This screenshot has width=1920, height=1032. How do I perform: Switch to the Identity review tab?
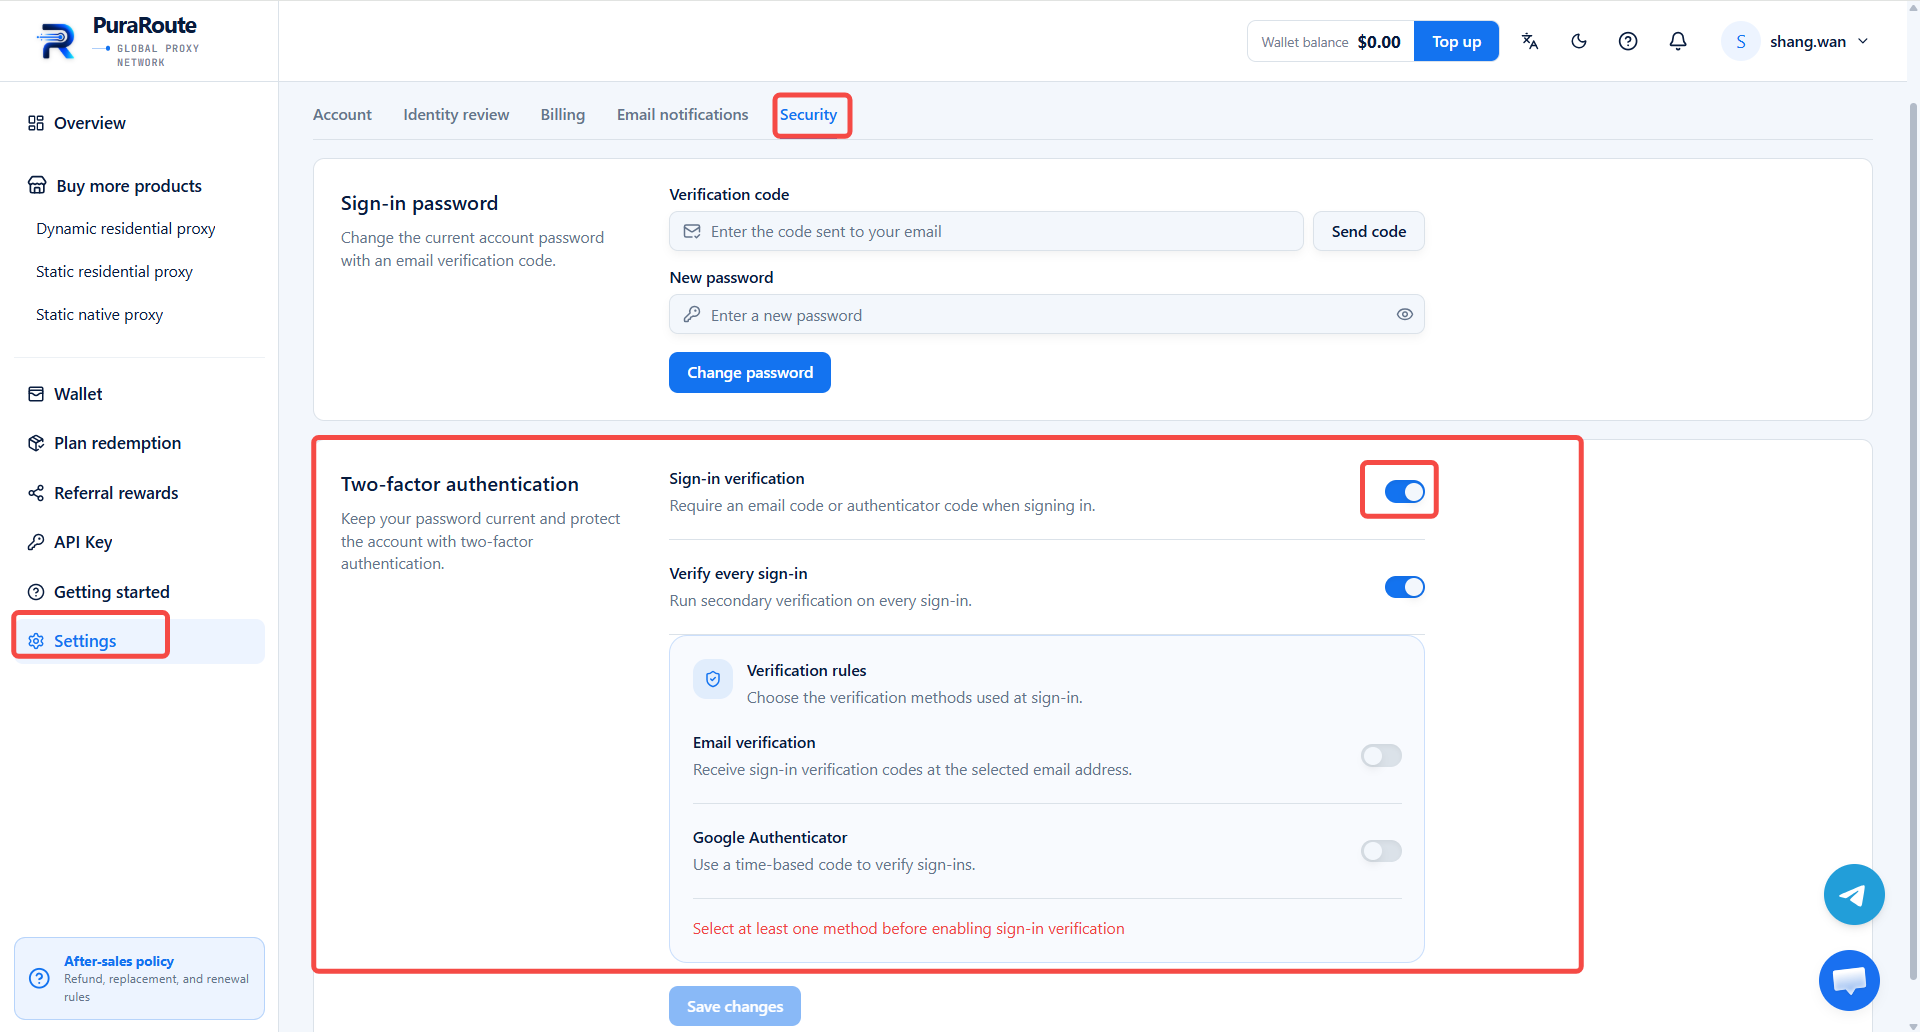pos(456,115)
